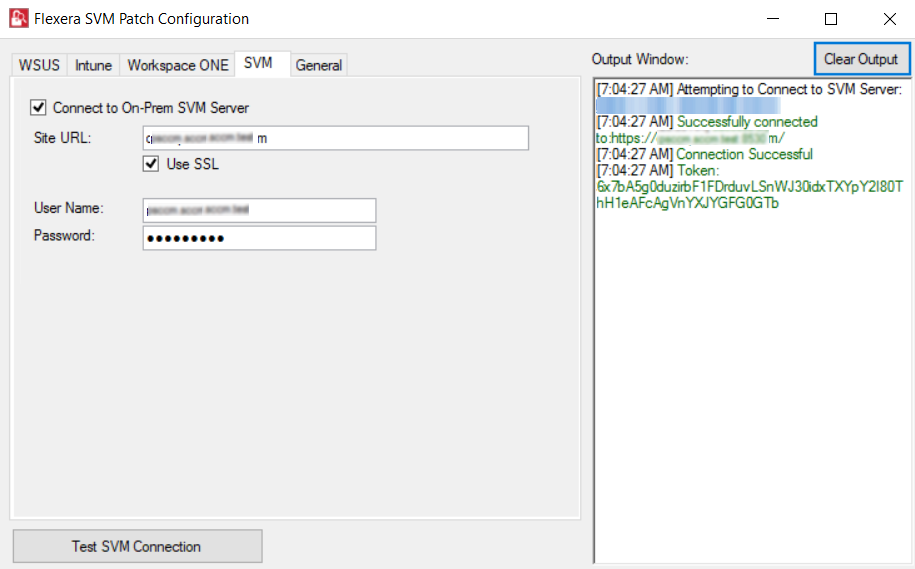This screenshot has width=915, height=569.
Task: Disable the Use SSL checkbox
Action: [151, 164]
